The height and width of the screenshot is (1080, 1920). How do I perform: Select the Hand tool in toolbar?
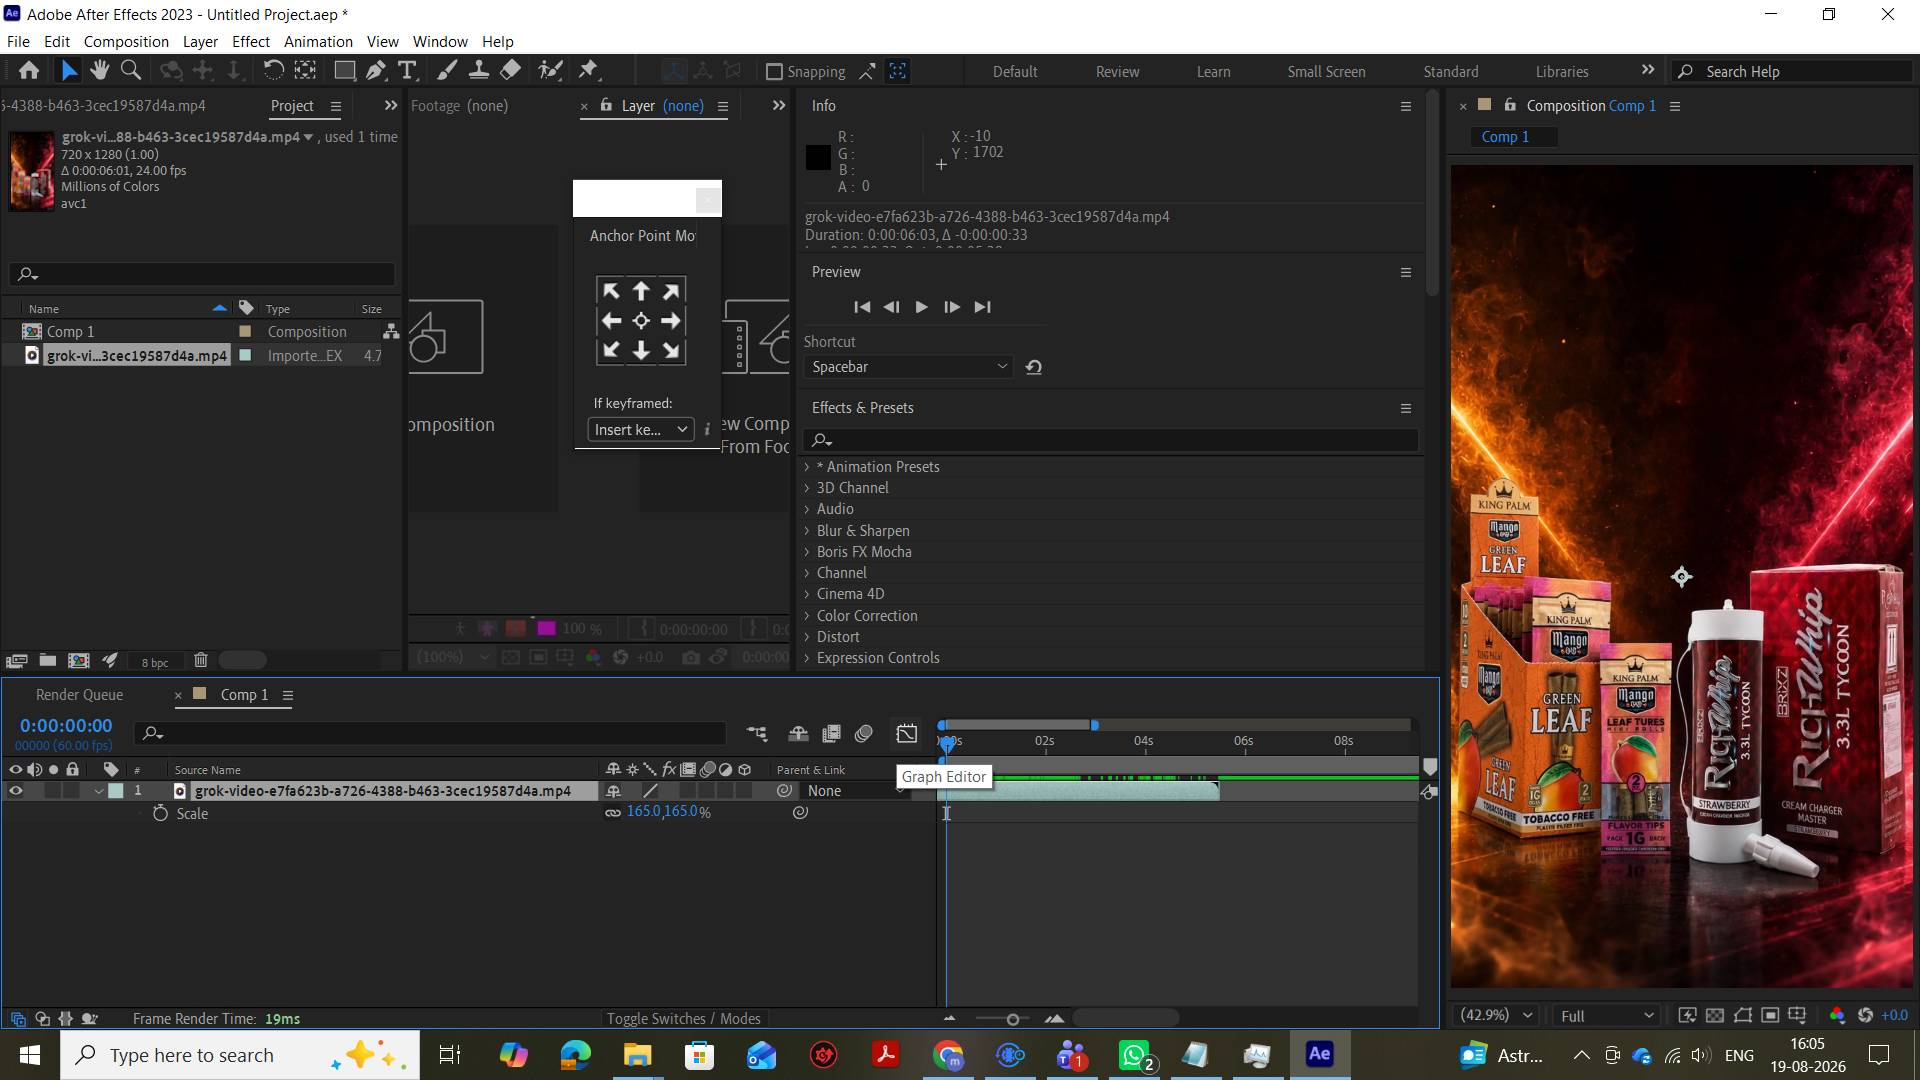click(x=99, y=70)
